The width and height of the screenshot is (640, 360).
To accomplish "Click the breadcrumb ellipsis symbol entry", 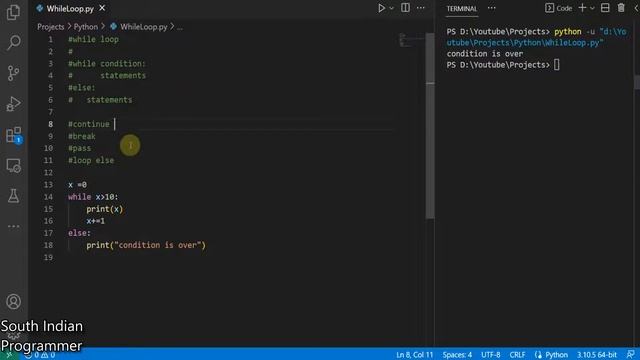I will (x=180, y=27).
